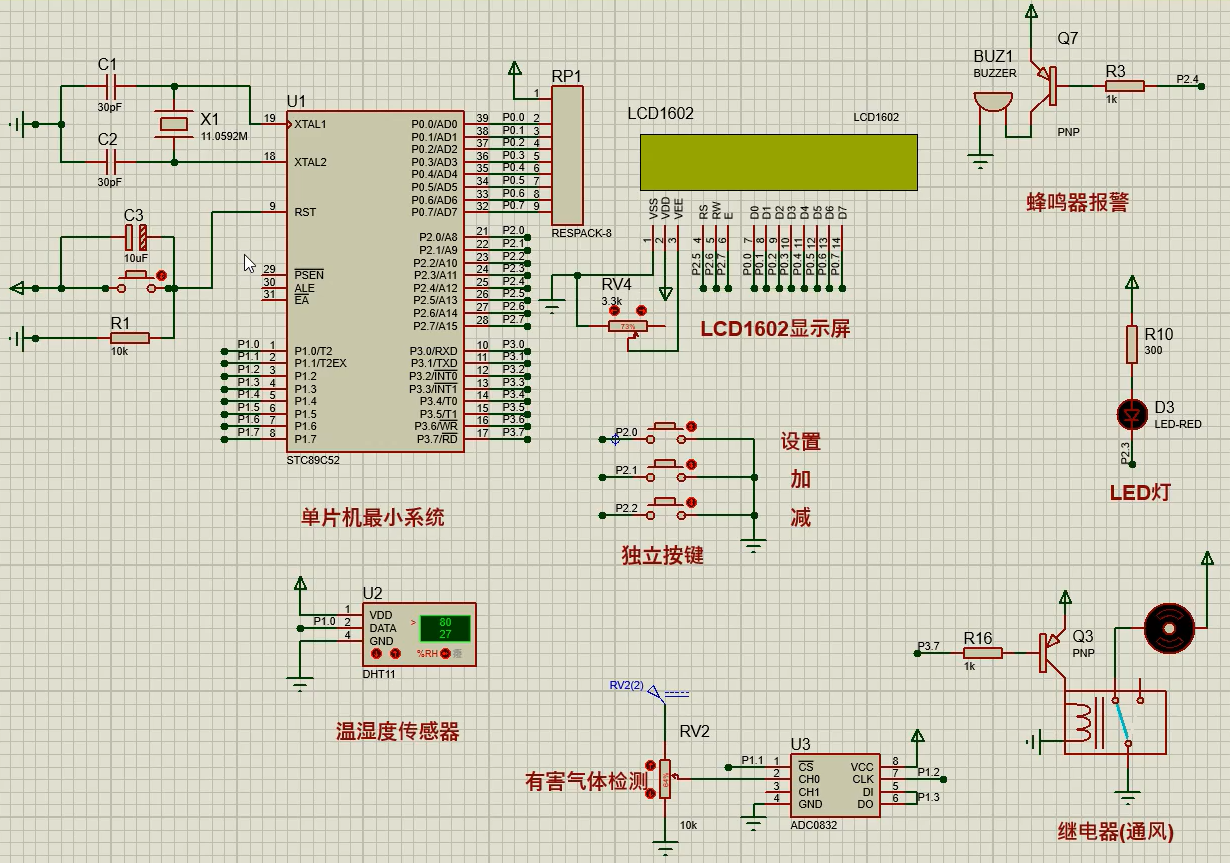Select the ventilation fan motor symbol
Screen dimensions: 1230x863
coord(1167,627)
